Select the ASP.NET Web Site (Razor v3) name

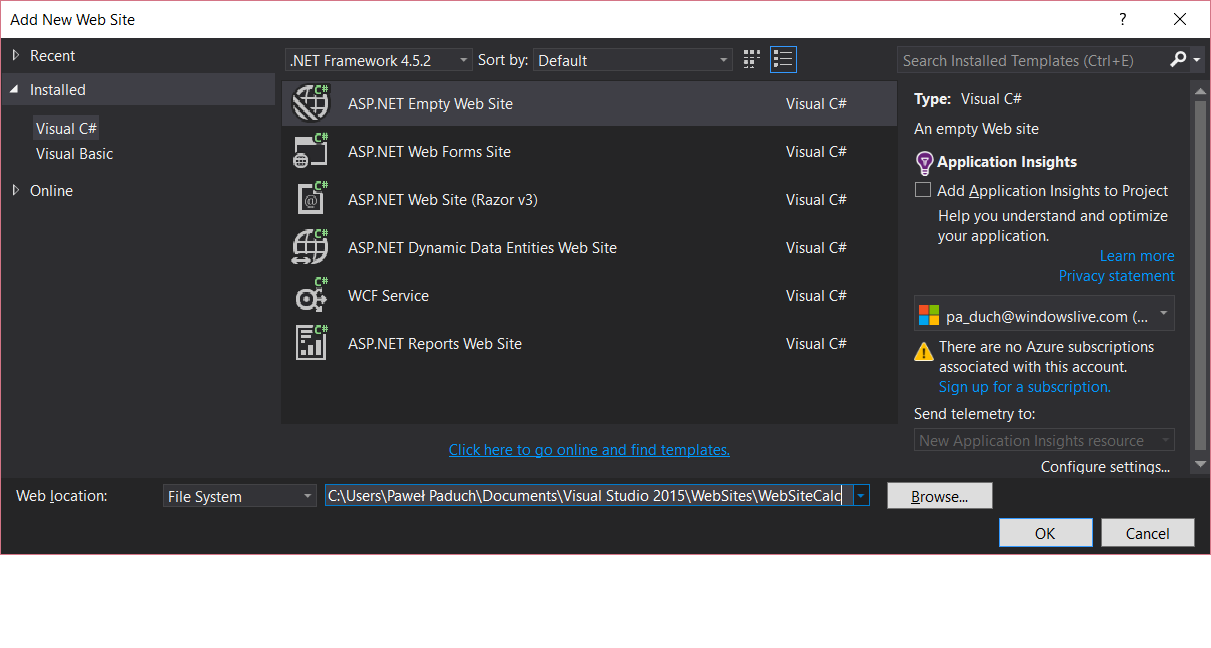443,200
